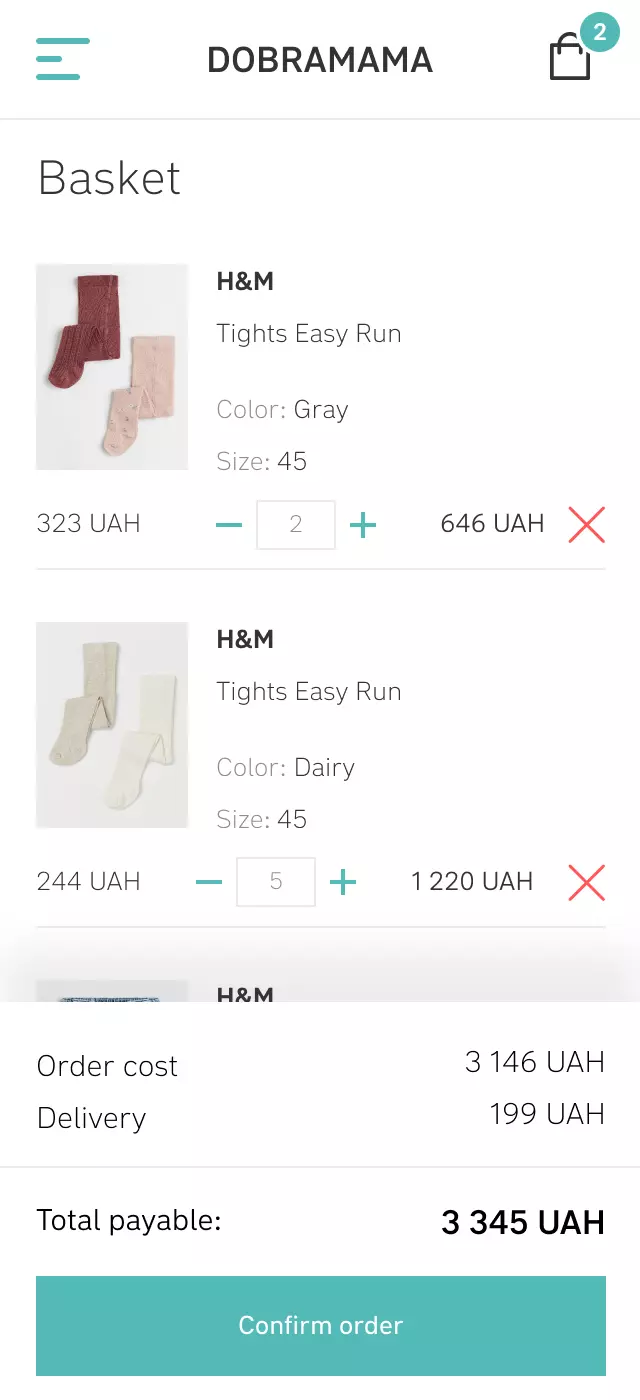Open the Dairy Tights Easy Run product page
The image size is (640, 1400).
[308, 691]
